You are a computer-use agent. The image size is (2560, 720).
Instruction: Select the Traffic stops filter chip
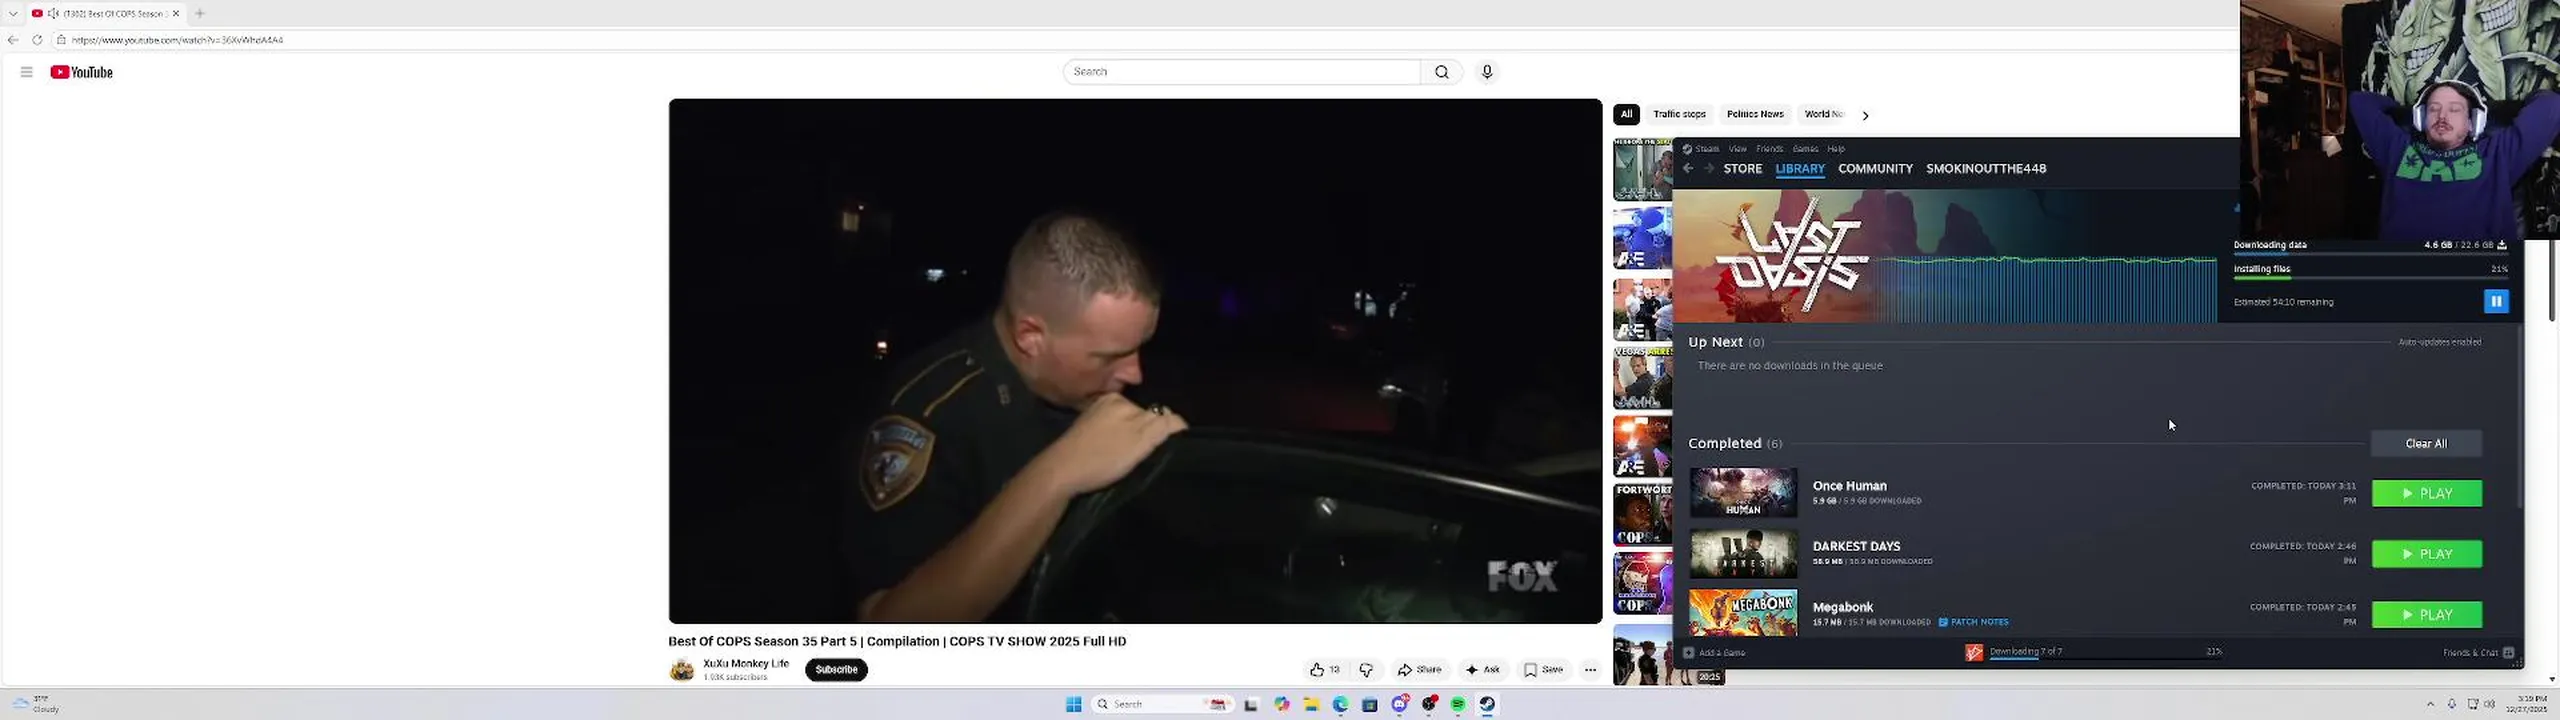coord(1679,114)
